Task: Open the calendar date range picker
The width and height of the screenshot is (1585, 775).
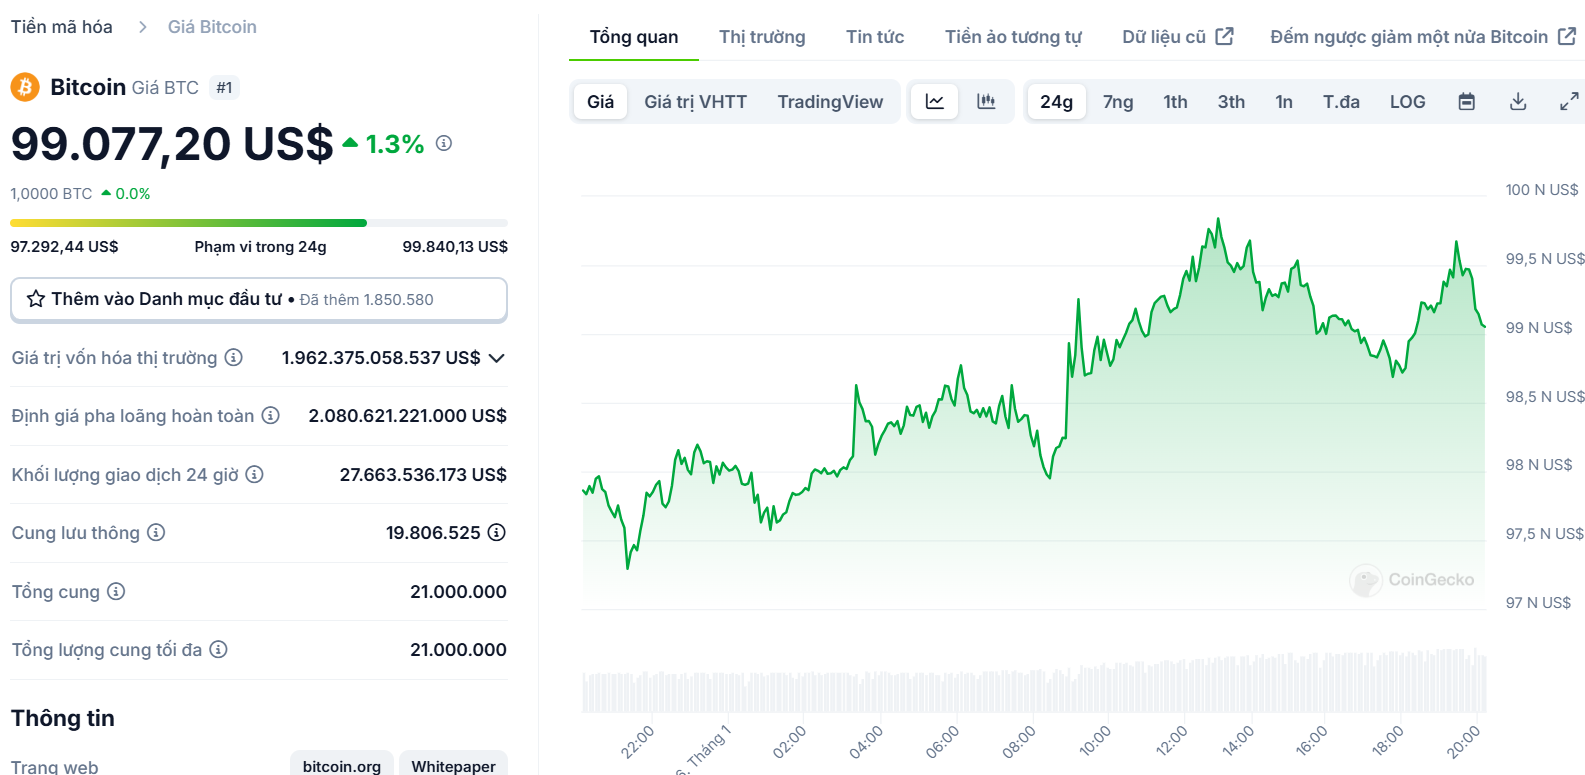Action: pyautogui.click(x=1467, y=101)
